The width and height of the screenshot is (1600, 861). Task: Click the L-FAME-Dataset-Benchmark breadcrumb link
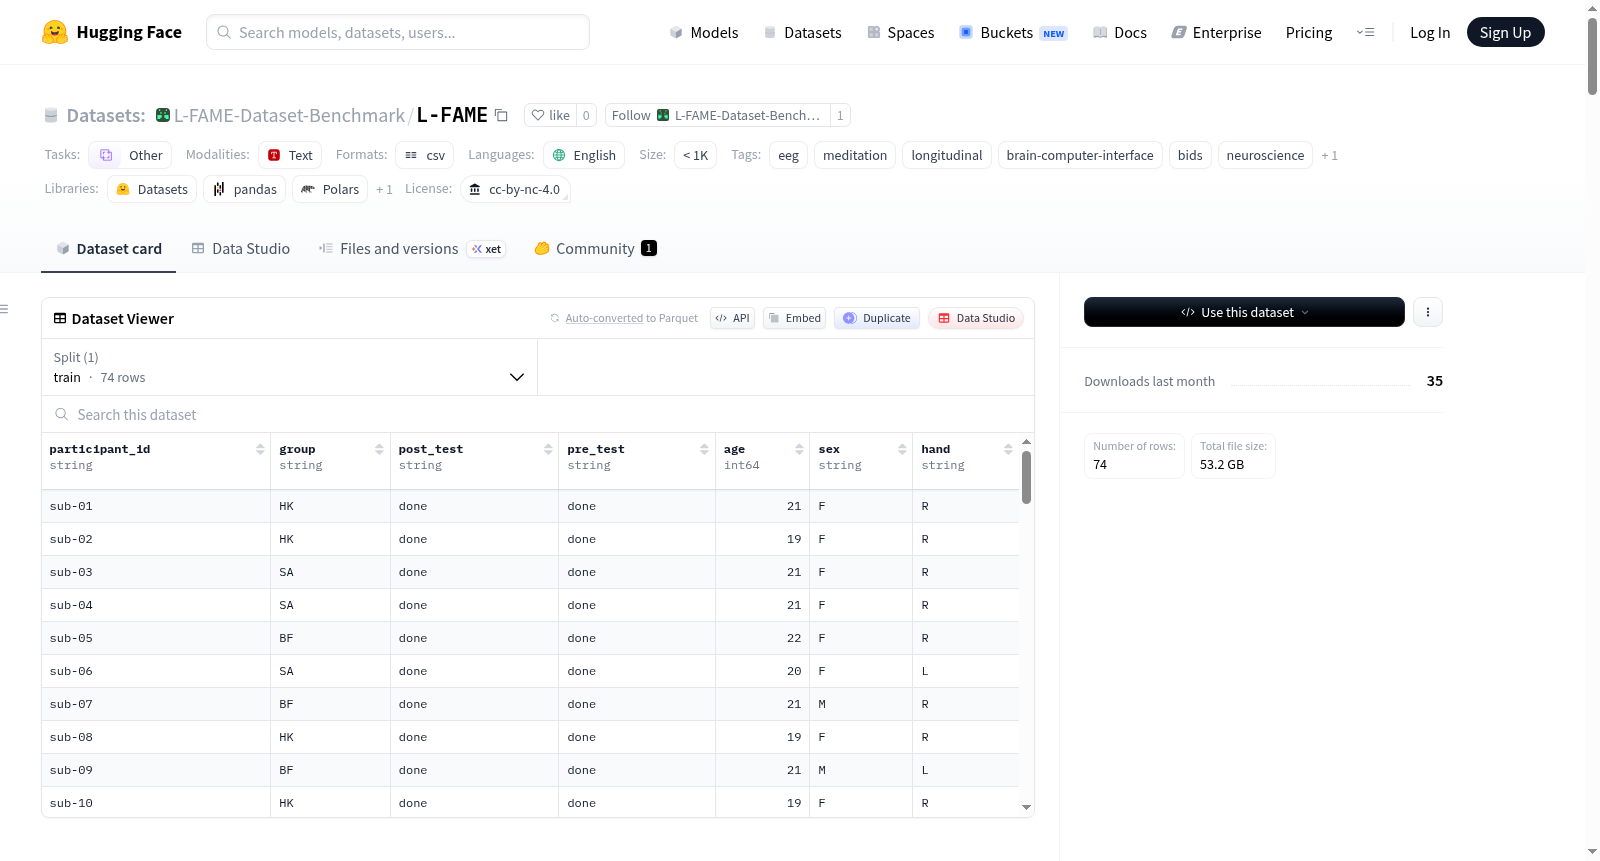[x=289, y=116]
